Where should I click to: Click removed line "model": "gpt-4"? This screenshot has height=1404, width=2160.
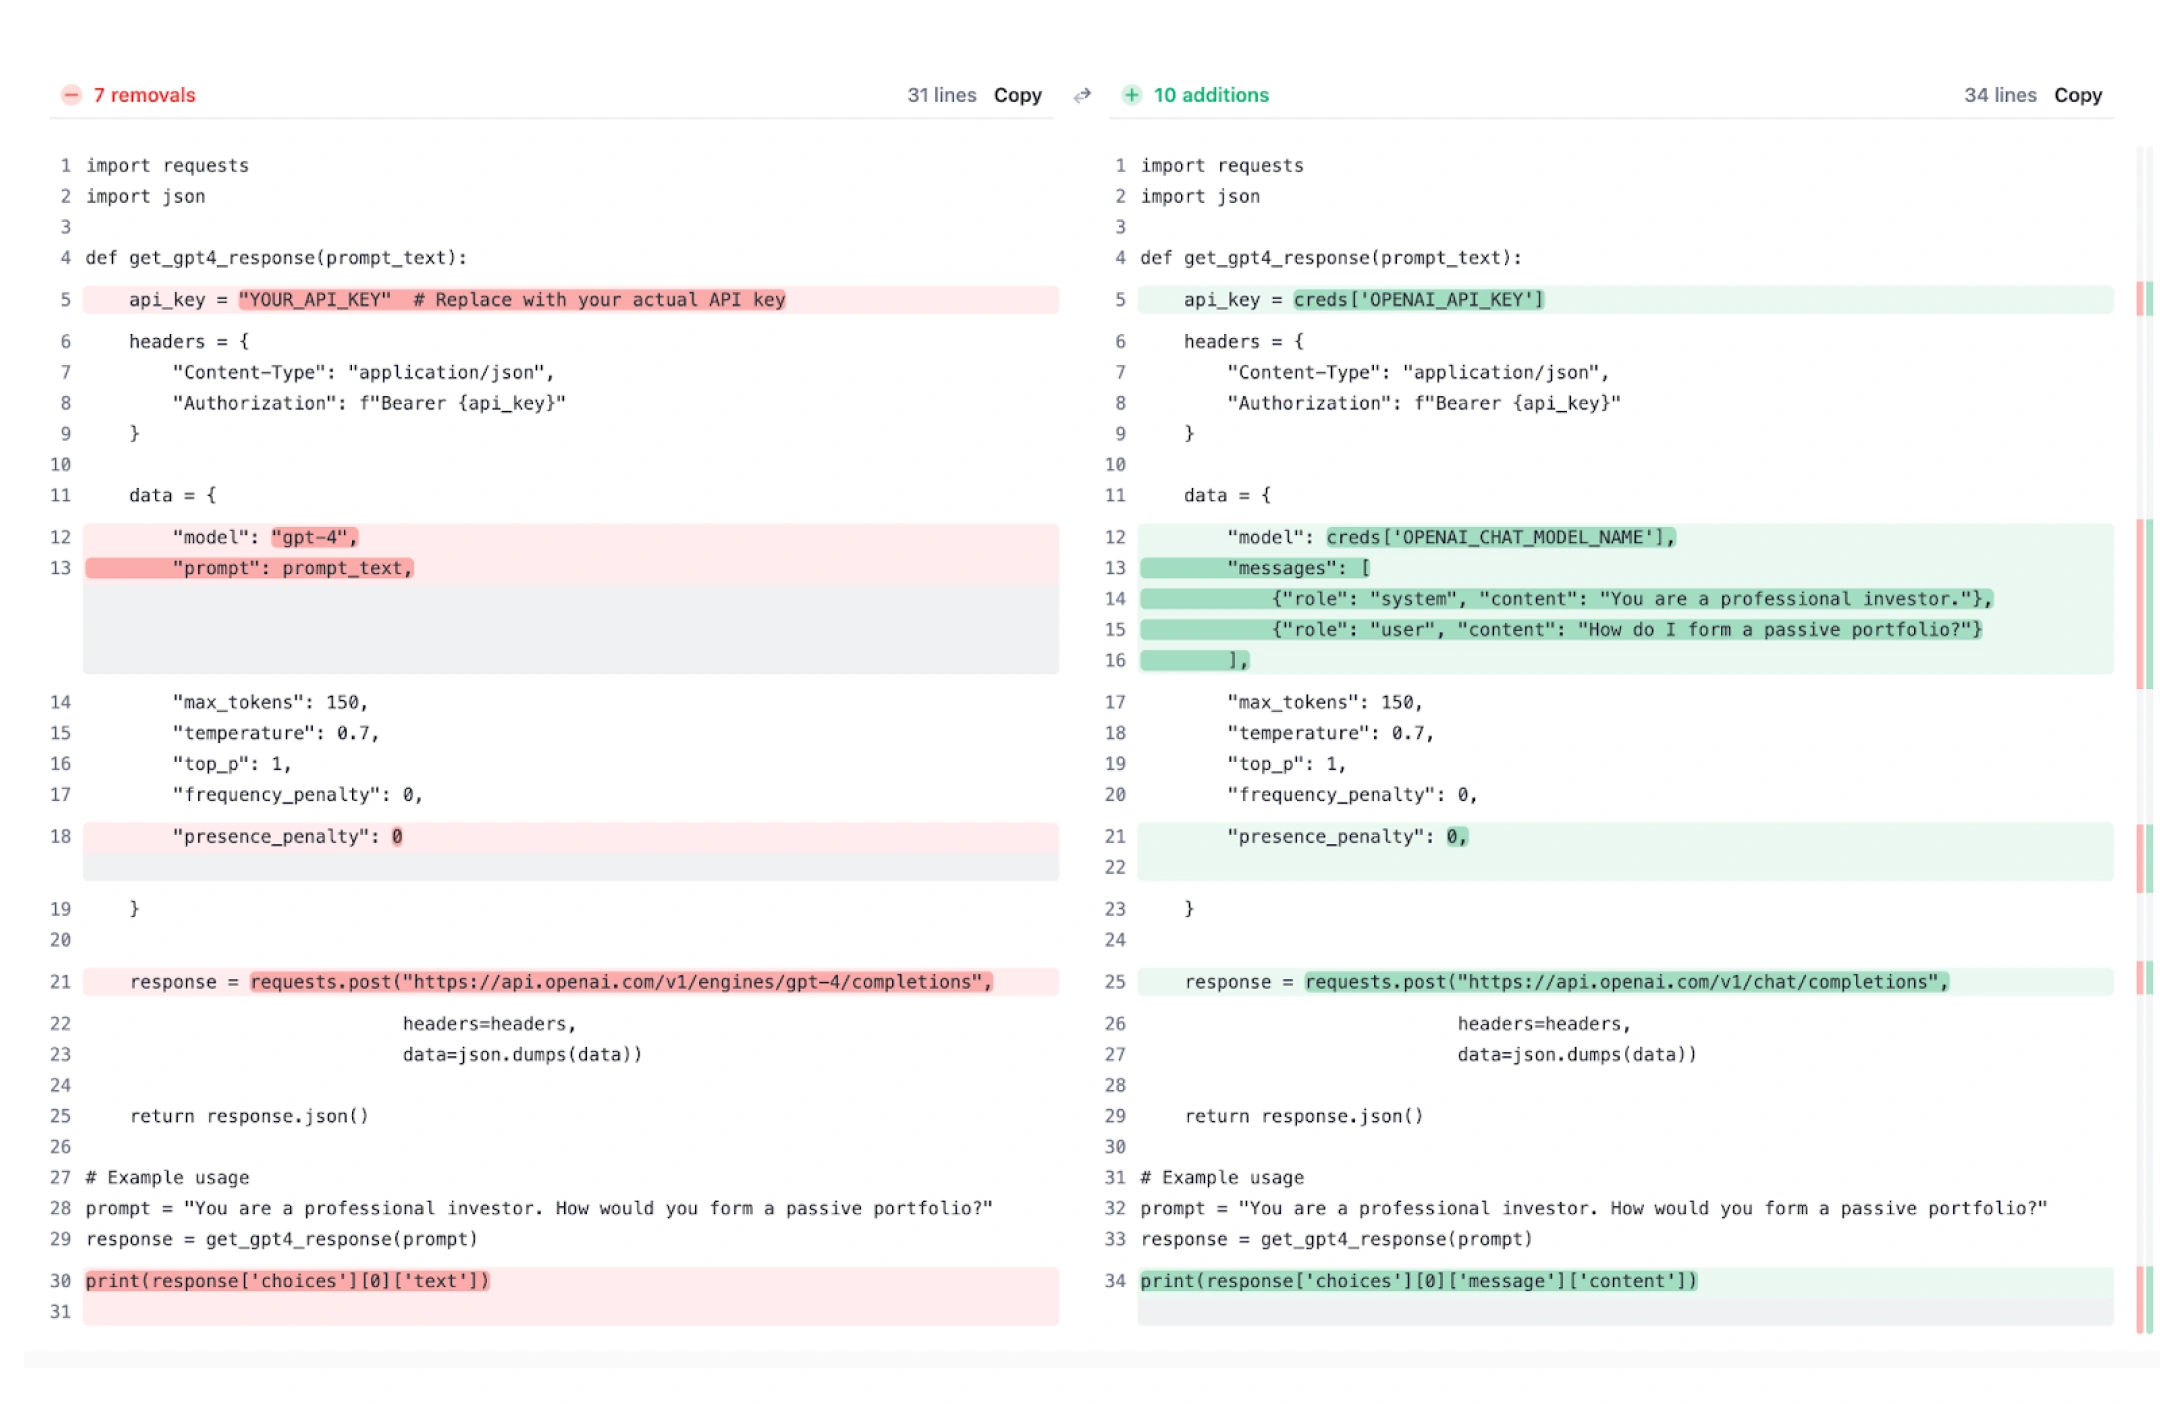click(571, 537)
